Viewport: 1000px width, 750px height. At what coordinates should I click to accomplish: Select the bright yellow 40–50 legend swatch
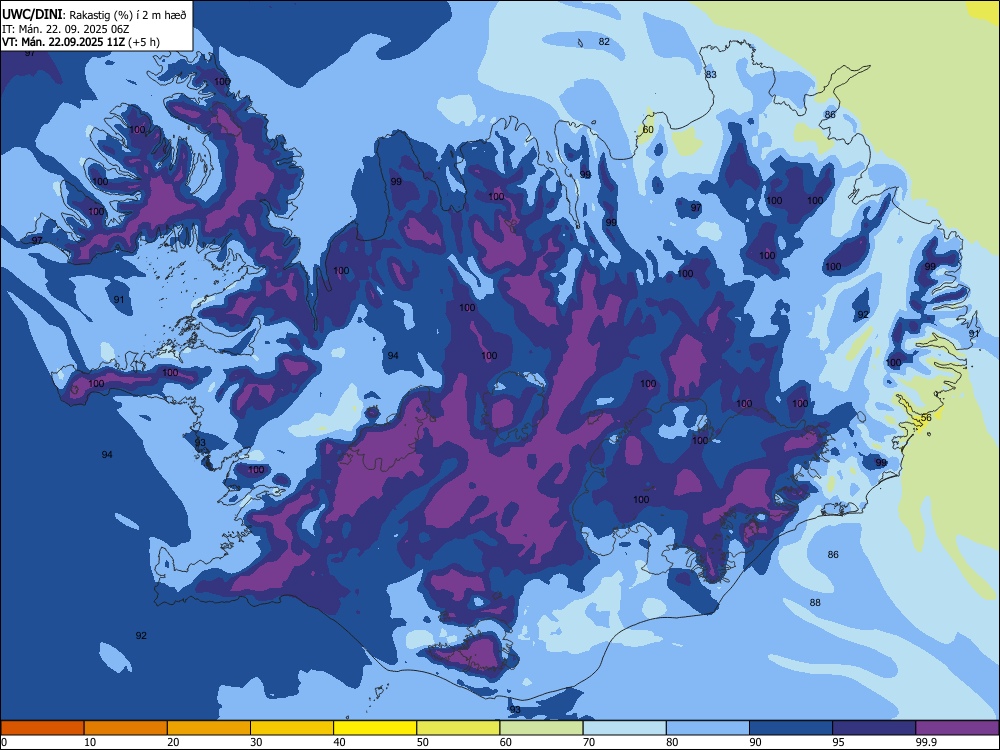tap(375, 728)
